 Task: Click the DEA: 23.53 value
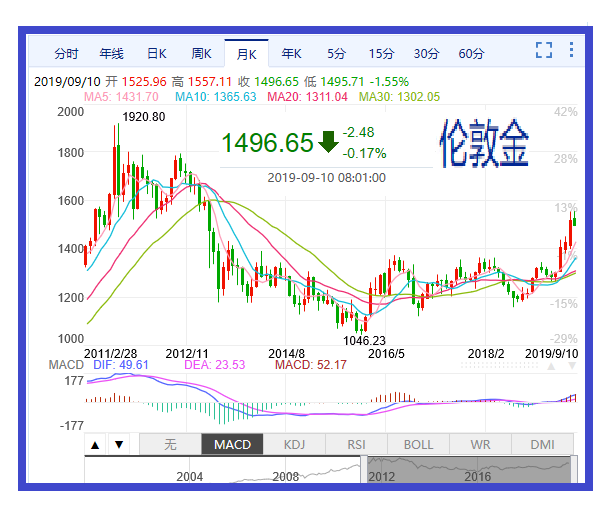point(214,365)
